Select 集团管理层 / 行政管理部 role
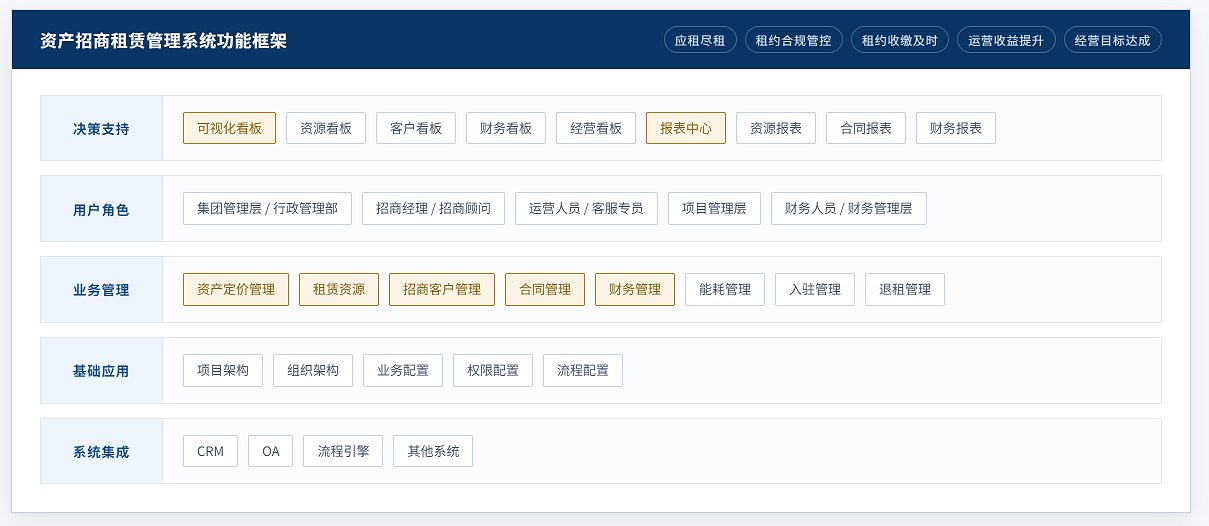This screenshot has height=526, width=1209. [x=267, y=209]
